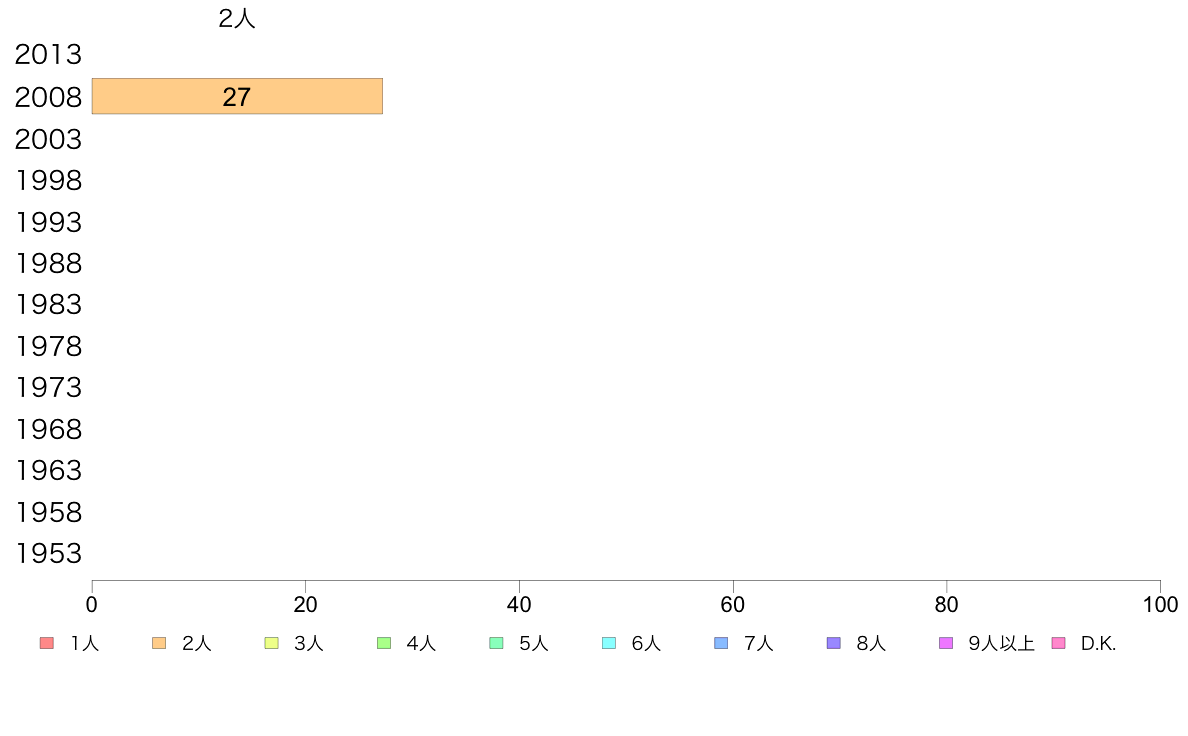Click the 1973 year label
The height and width of the screenshot is (736, 1188).
point(48,387)
